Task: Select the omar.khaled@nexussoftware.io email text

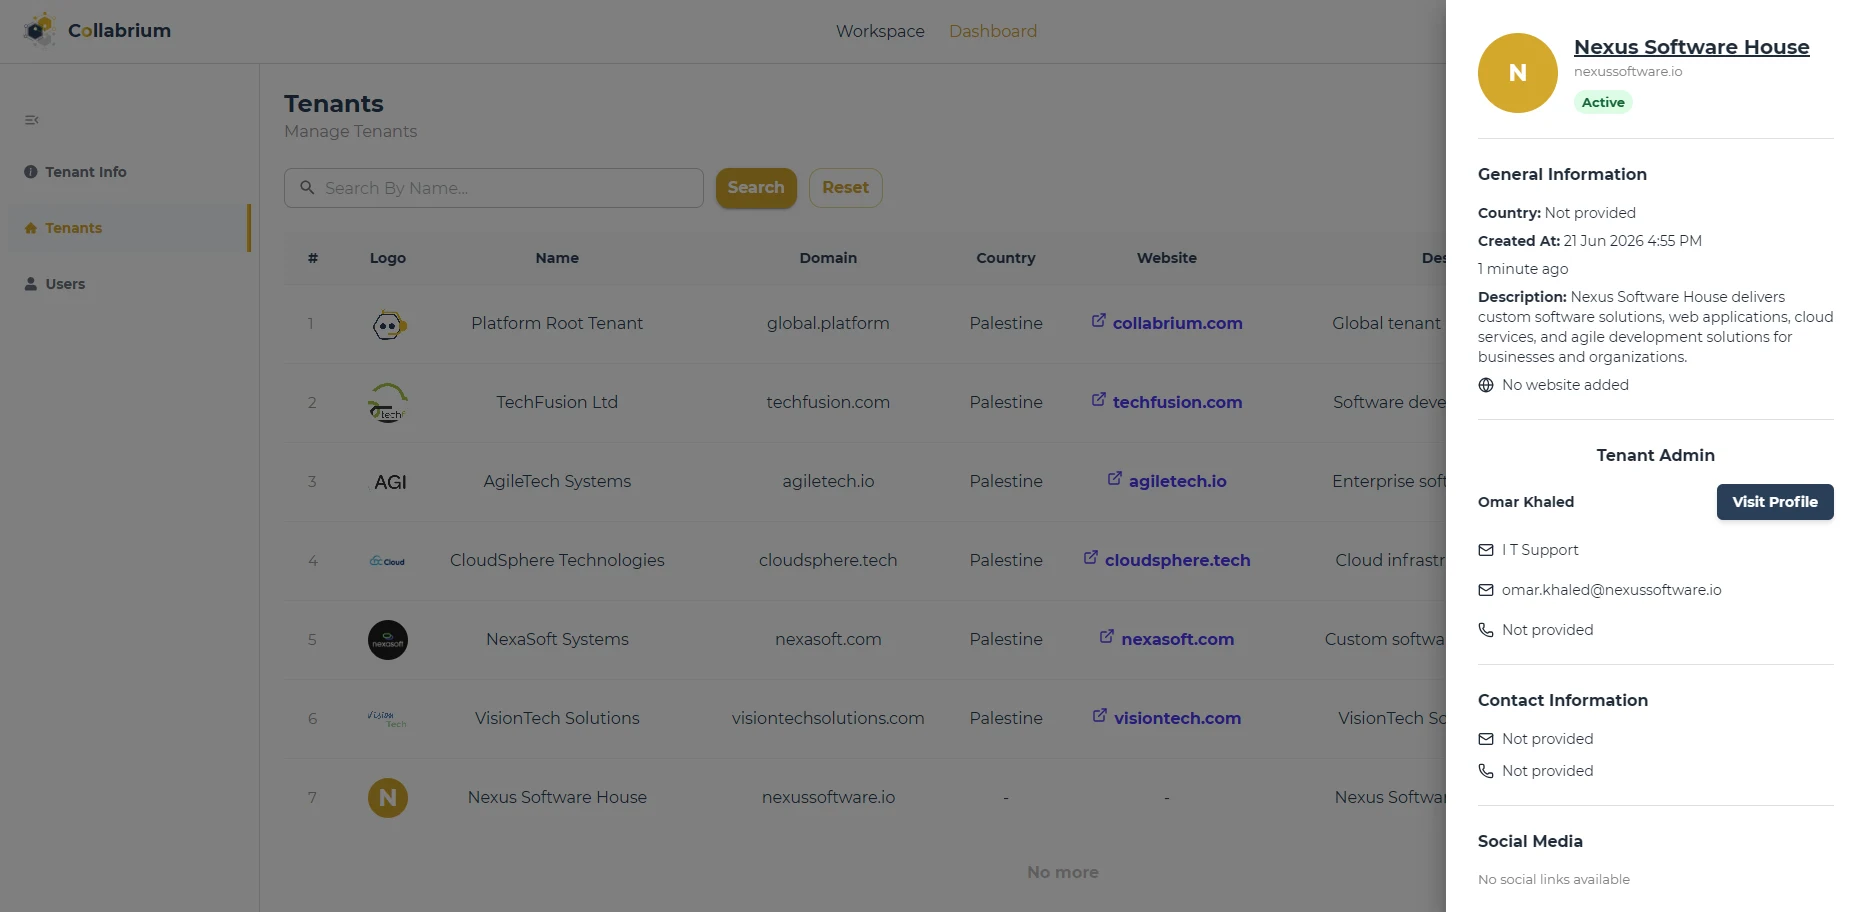Action: (1612, 590)
